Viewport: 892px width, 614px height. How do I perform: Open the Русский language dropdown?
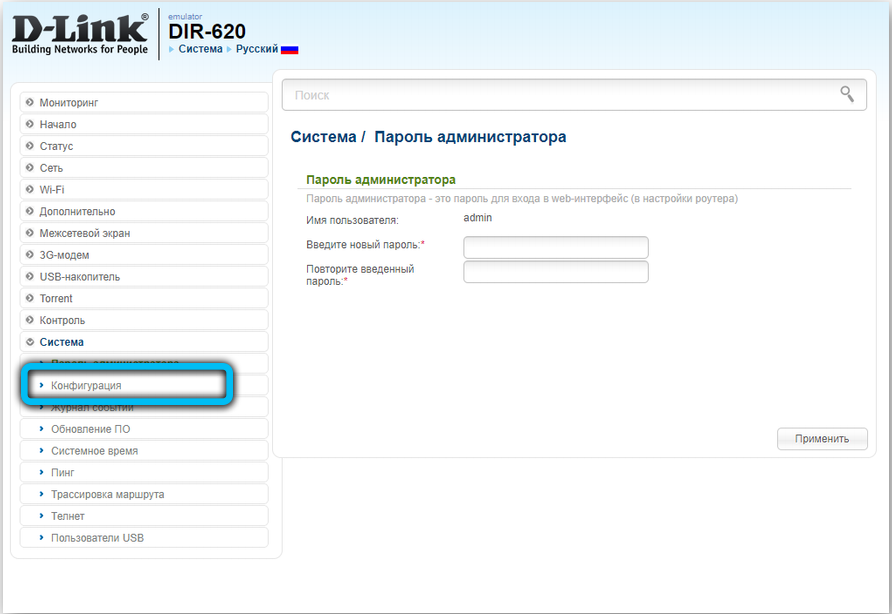coord(256,49)
